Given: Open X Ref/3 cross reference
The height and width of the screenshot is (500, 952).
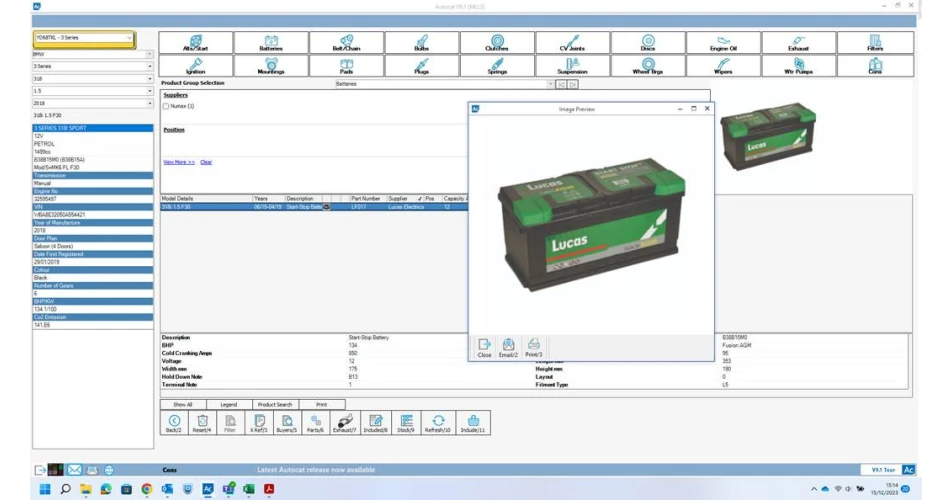Looking at the screenshot, I should [x=259, y=423].
